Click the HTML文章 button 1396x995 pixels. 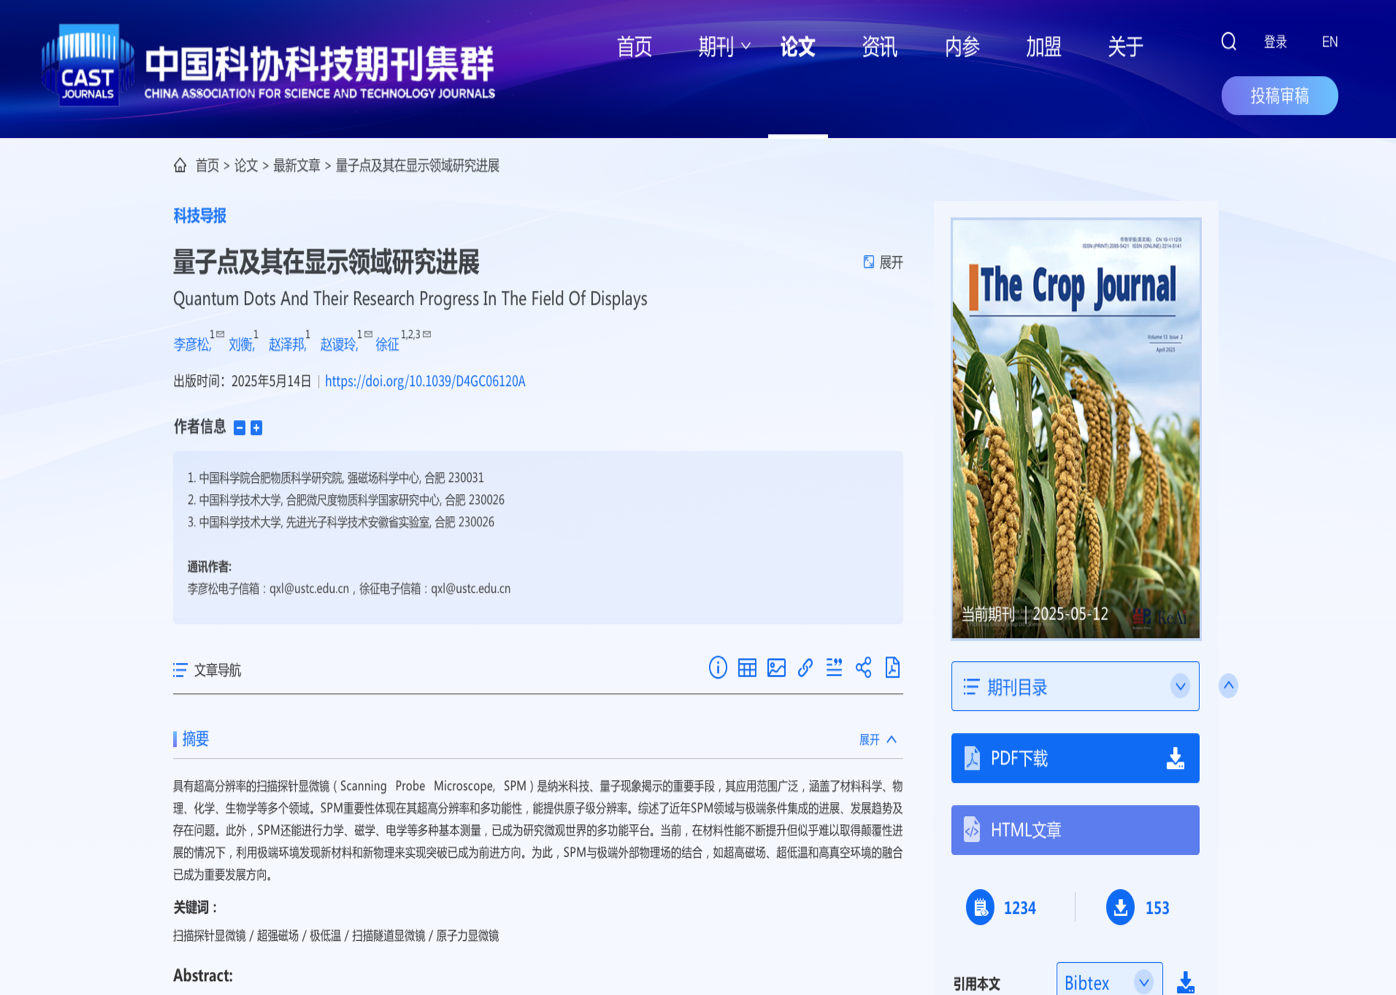(1075, 830)
